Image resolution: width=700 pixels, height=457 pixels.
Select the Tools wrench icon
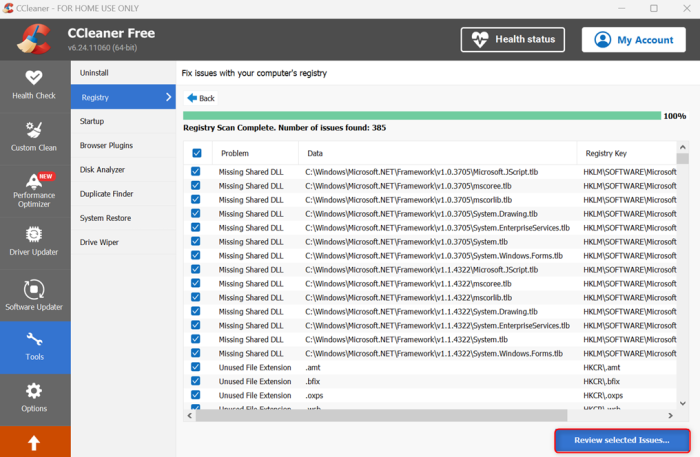[34, 340]
